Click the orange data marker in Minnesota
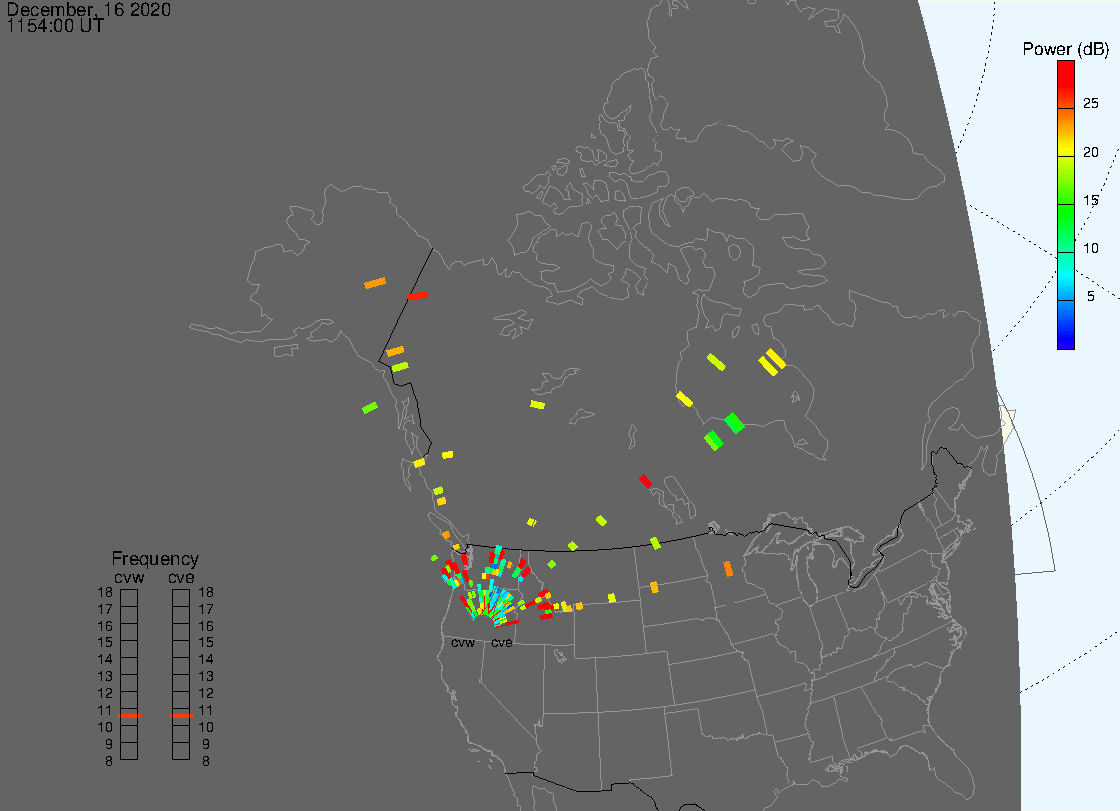1120x811 pixels. (728, 569)
